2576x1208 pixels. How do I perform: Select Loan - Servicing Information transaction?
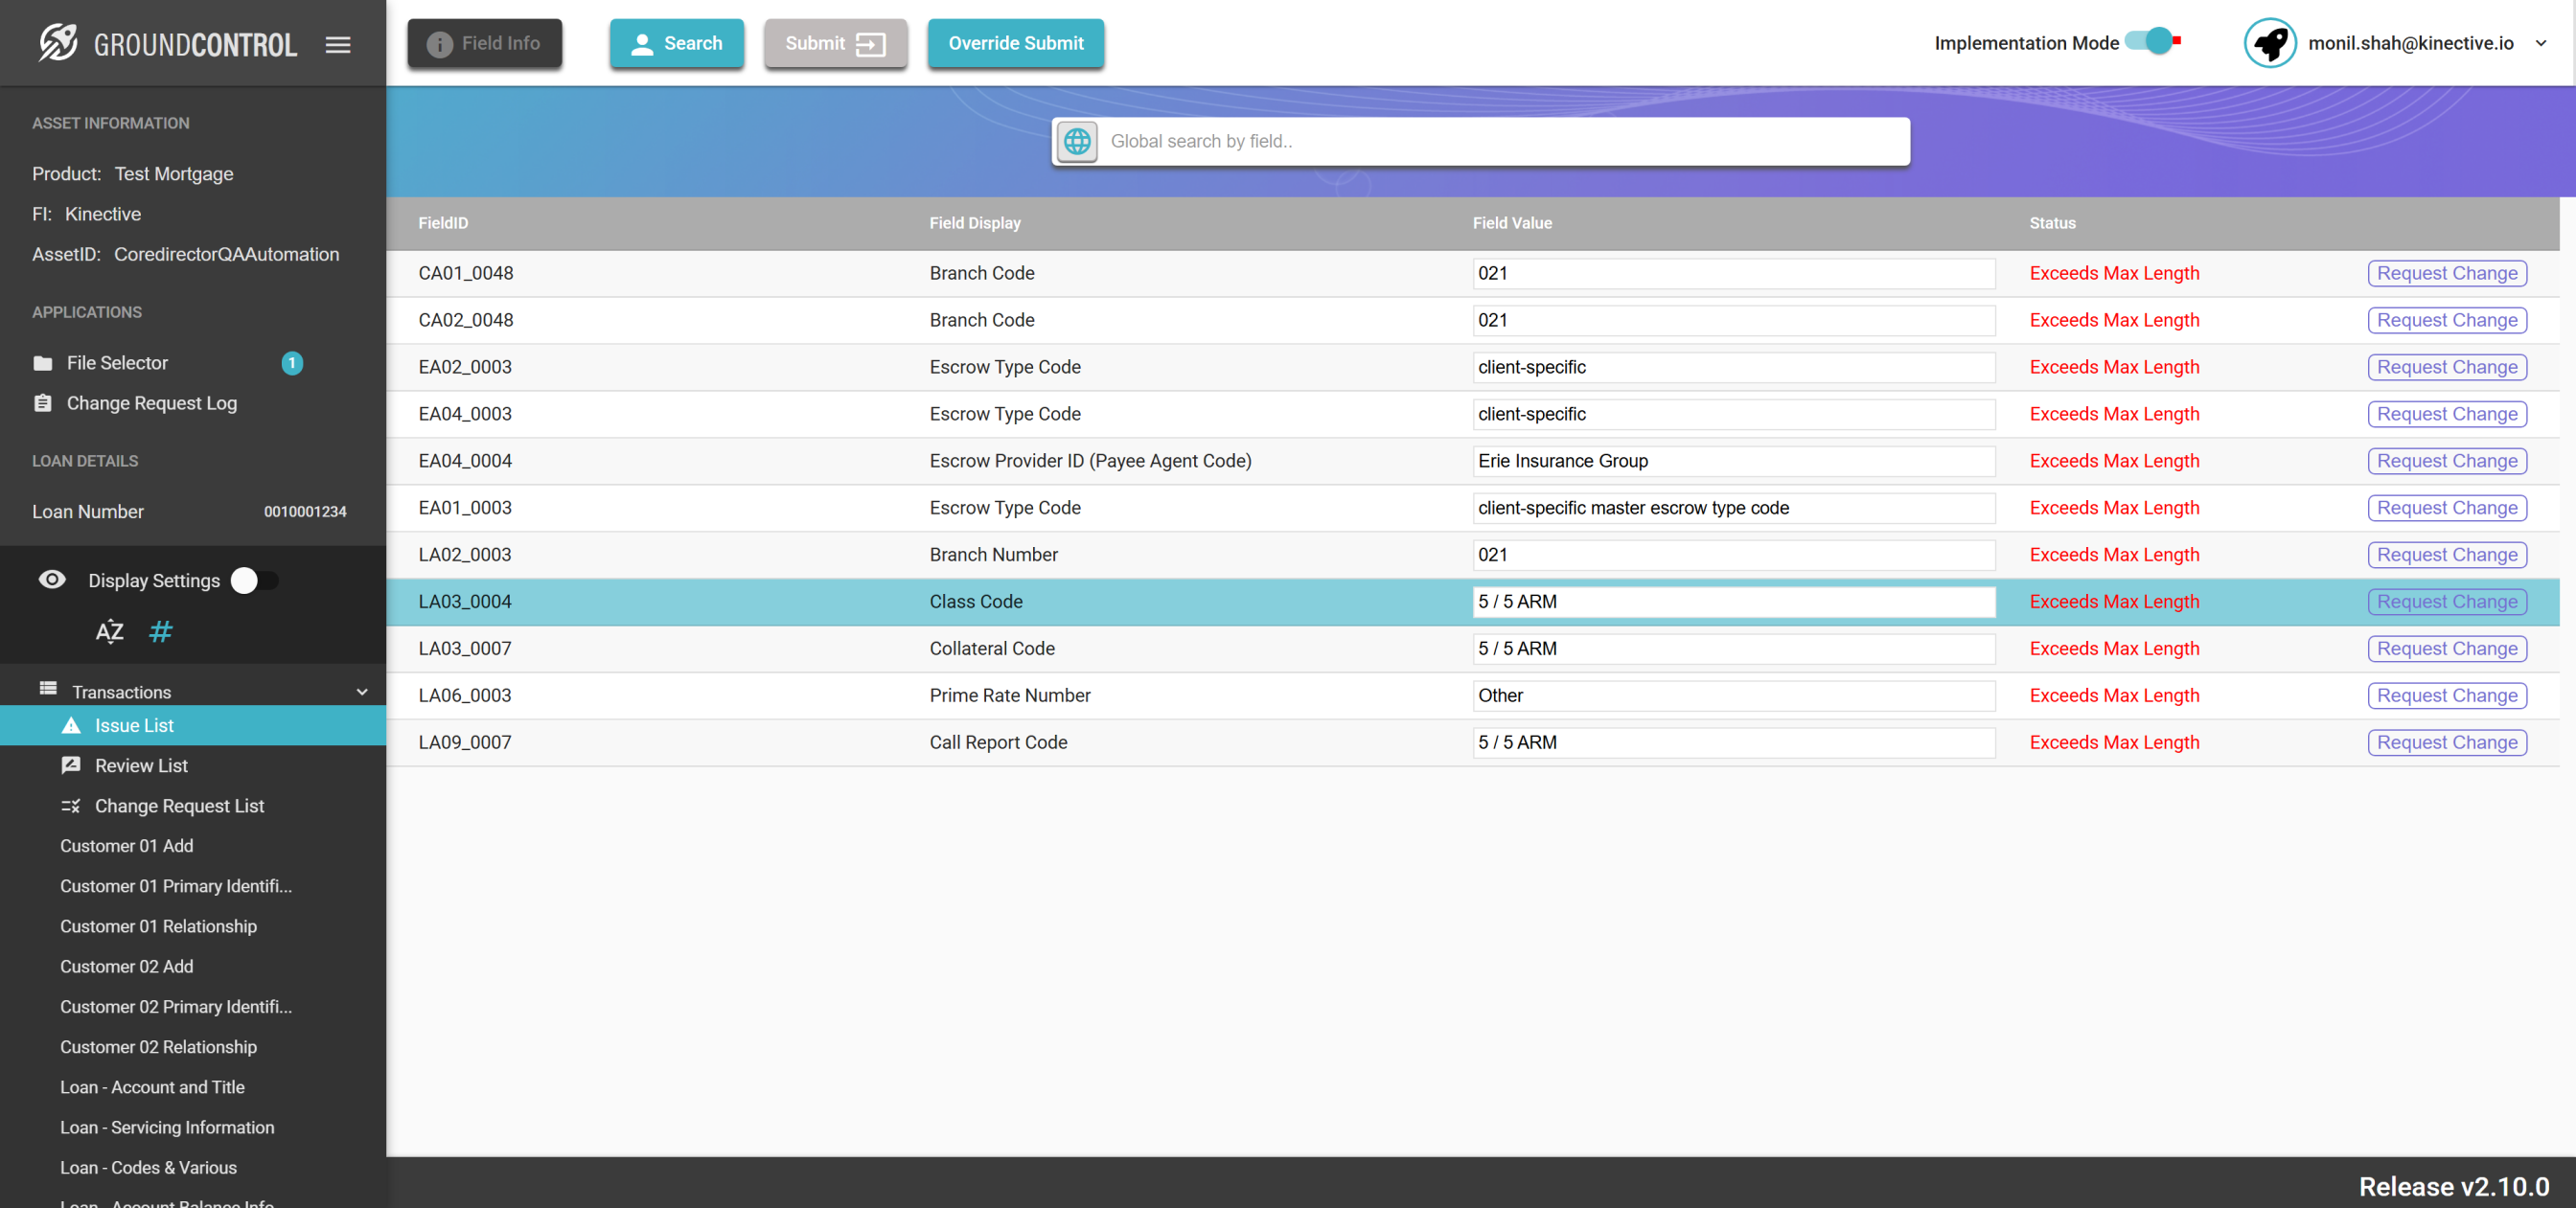click(x=167, y=1127)
